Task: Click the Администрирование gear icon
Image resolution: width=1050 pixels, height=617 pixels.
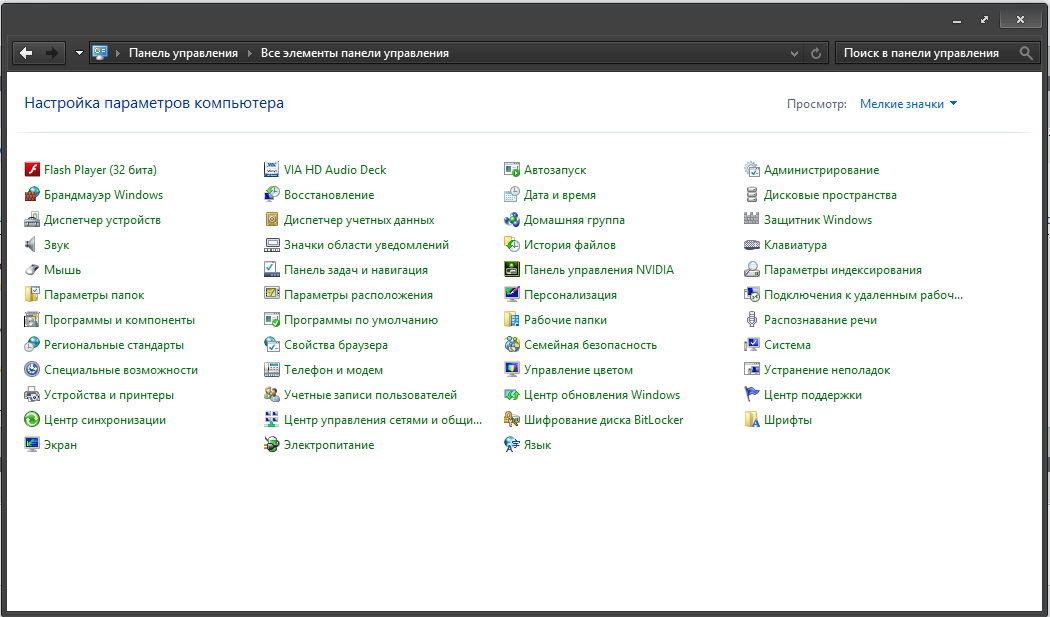Action: (752, 169)
